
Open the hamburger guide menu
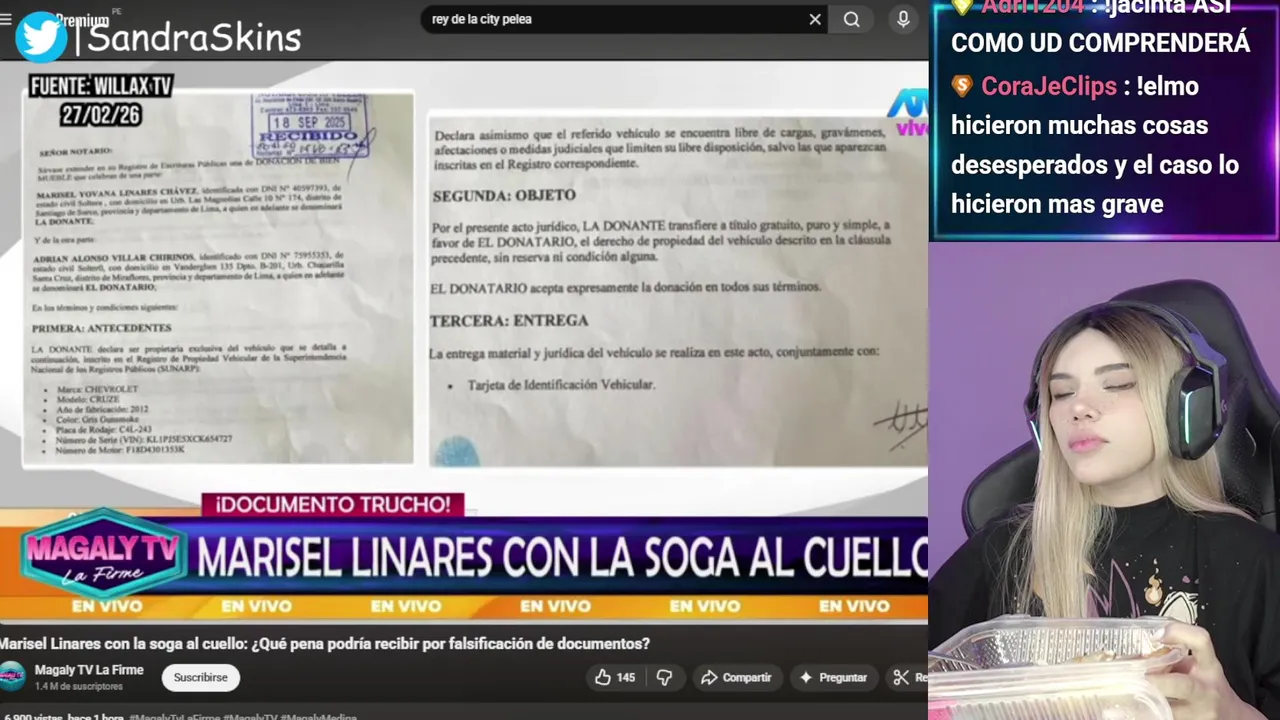tap(6, 19)
